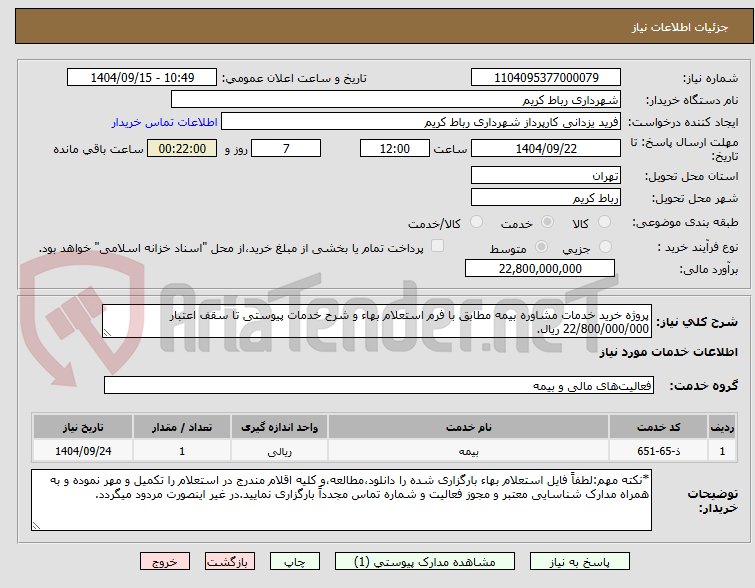Click the buyer name field شهرداری رباط کریم
The height and width of the screenshot is (588, 755).
396,100
